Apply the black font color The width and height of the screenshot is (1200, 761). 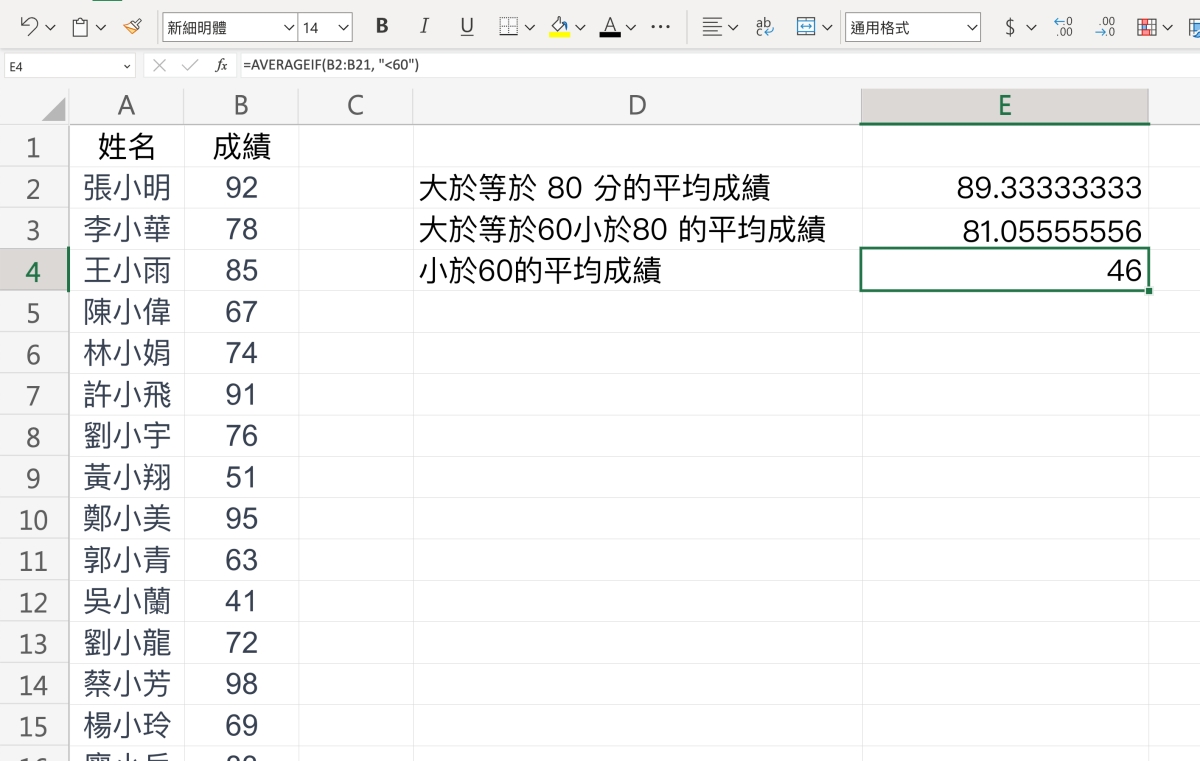click(610, 27)
